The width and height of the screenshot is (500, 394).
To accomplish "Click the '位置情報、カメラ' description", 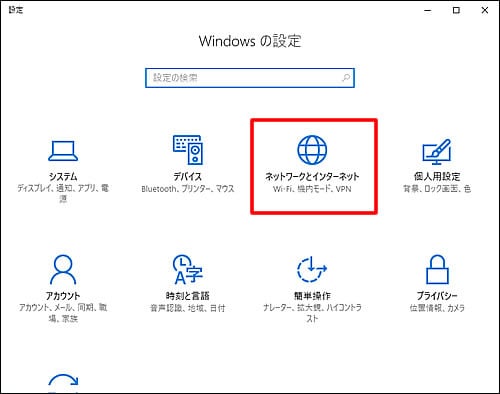I will coord(437,308).
